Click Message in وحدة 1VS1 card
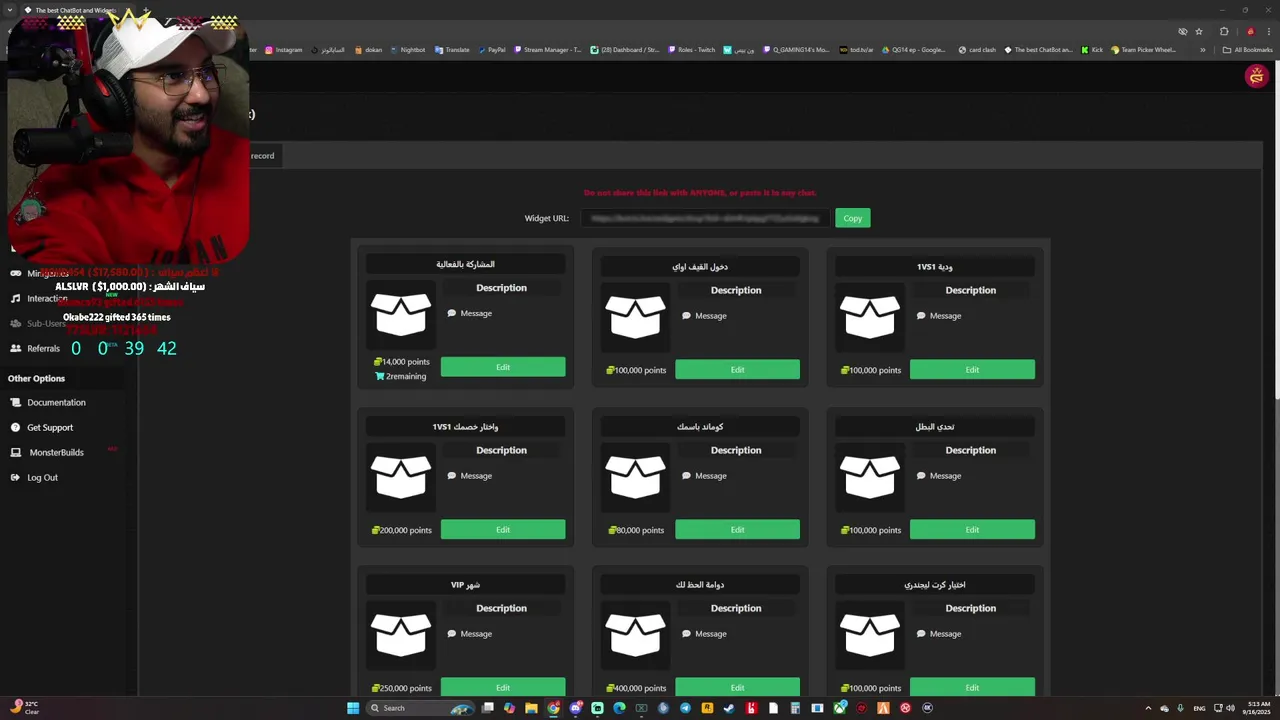The width and height of the screenshot is (1280, 720). [x=945, y=316]
